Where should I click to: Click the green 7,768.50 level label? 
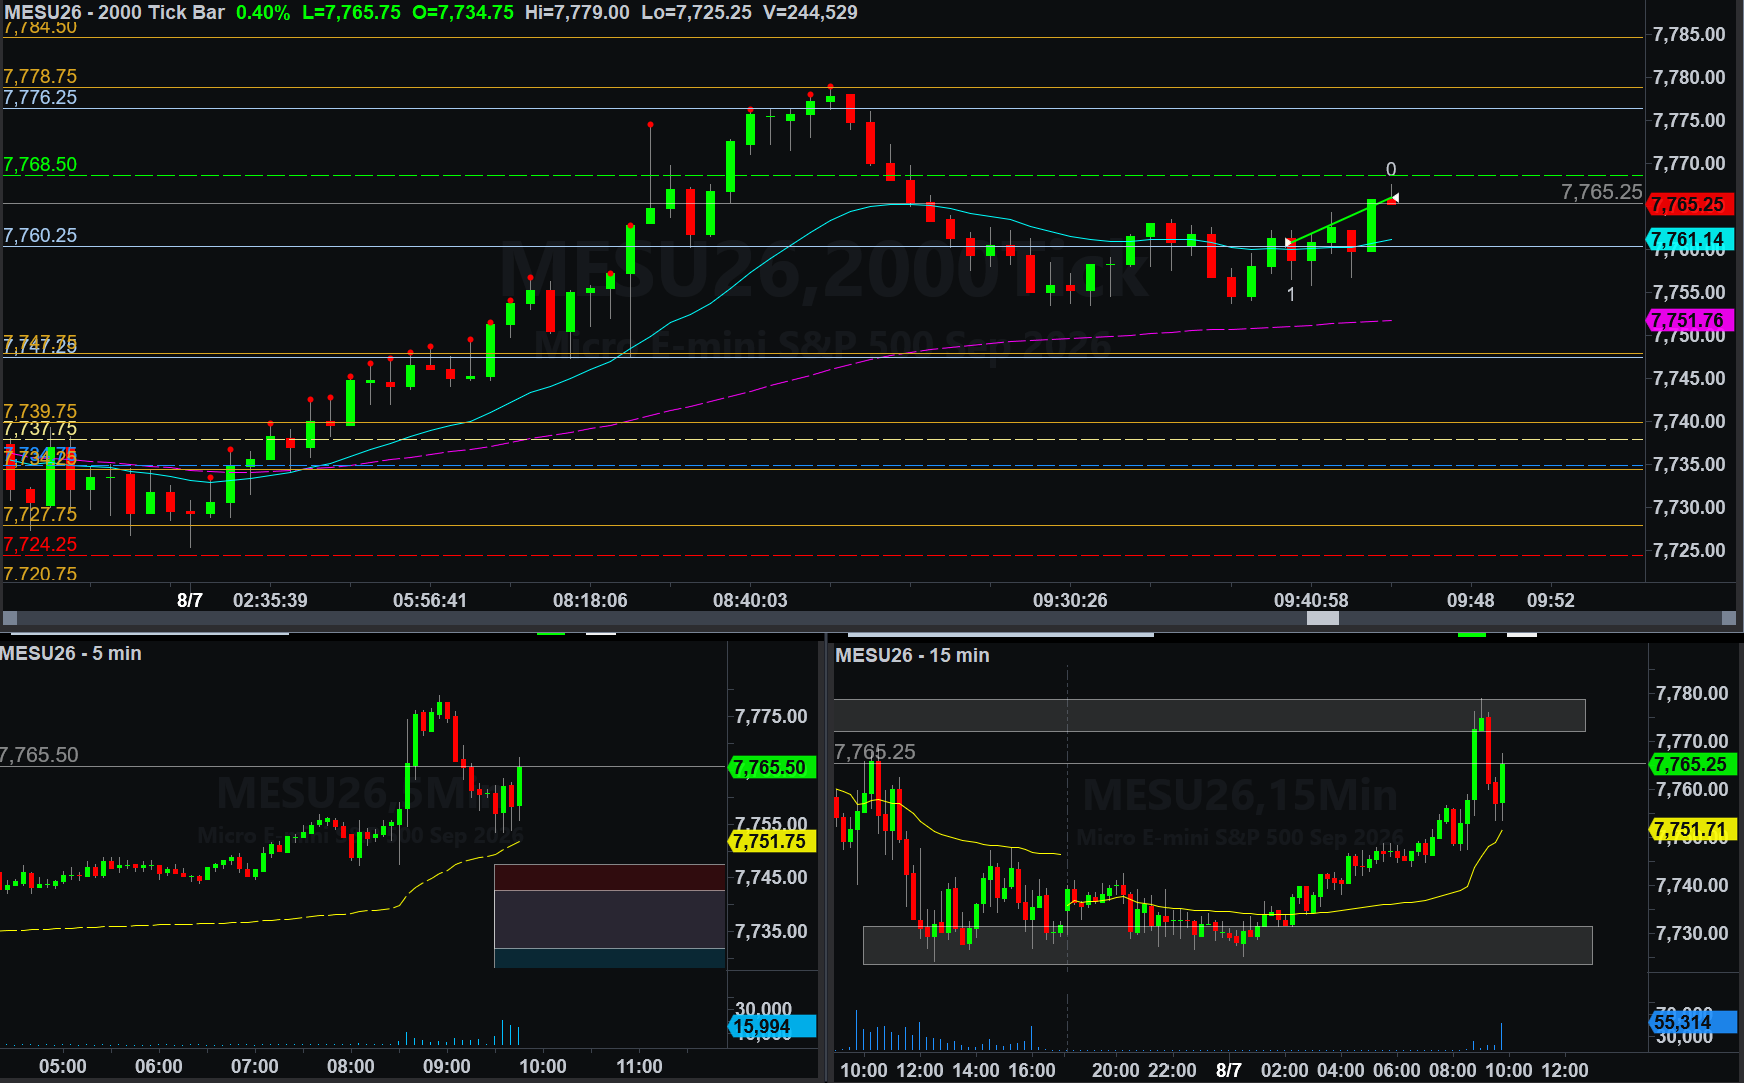pos(40,165)
